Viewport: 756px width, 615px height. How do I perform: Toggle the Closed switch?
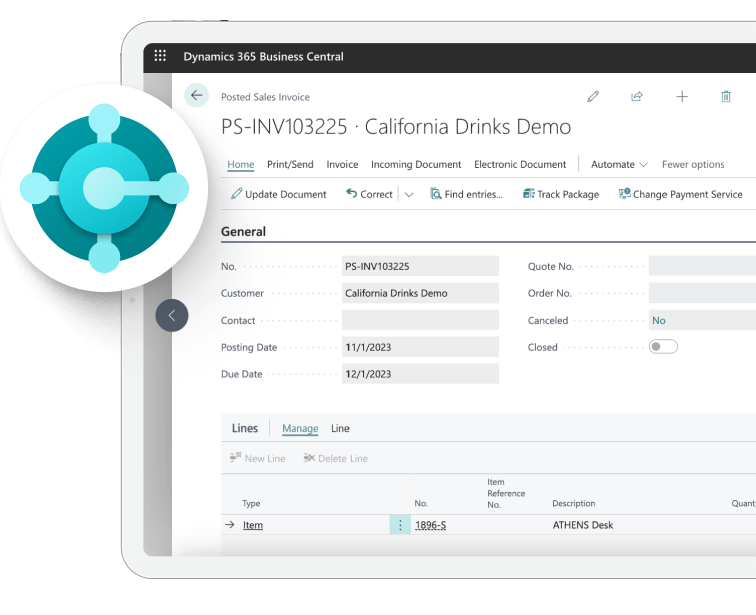663,347
